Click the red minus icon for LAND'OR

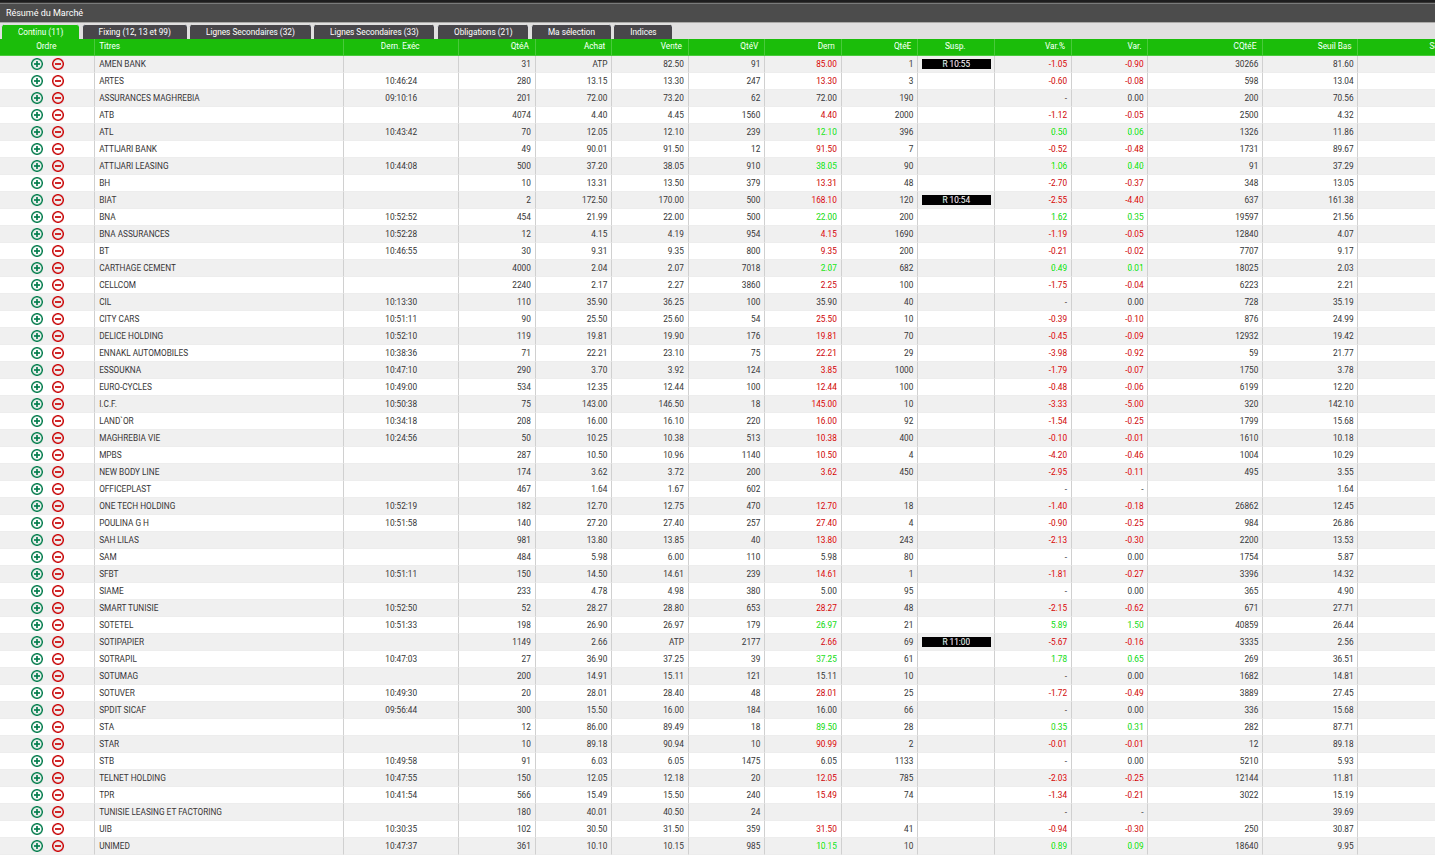tap(58, 421)
